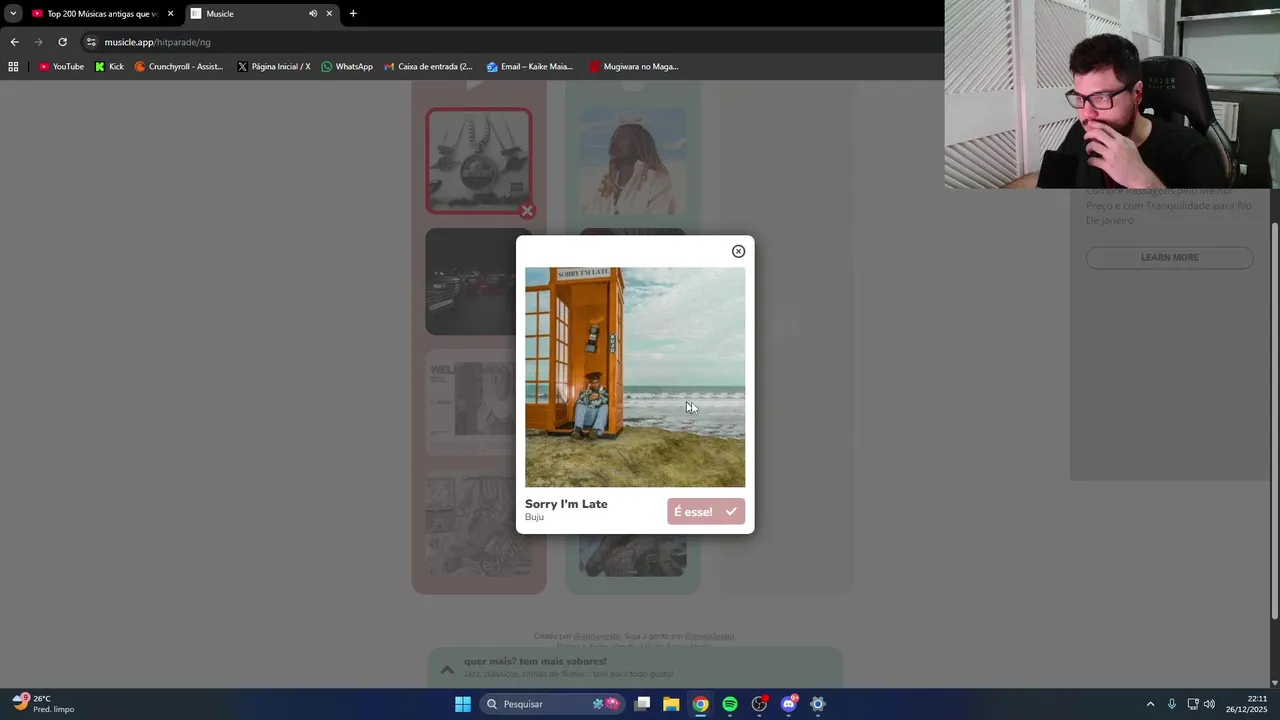This screenshot has width=1280, height=720.
Task: Open network settings tray icon
Action: (1192, 704)
